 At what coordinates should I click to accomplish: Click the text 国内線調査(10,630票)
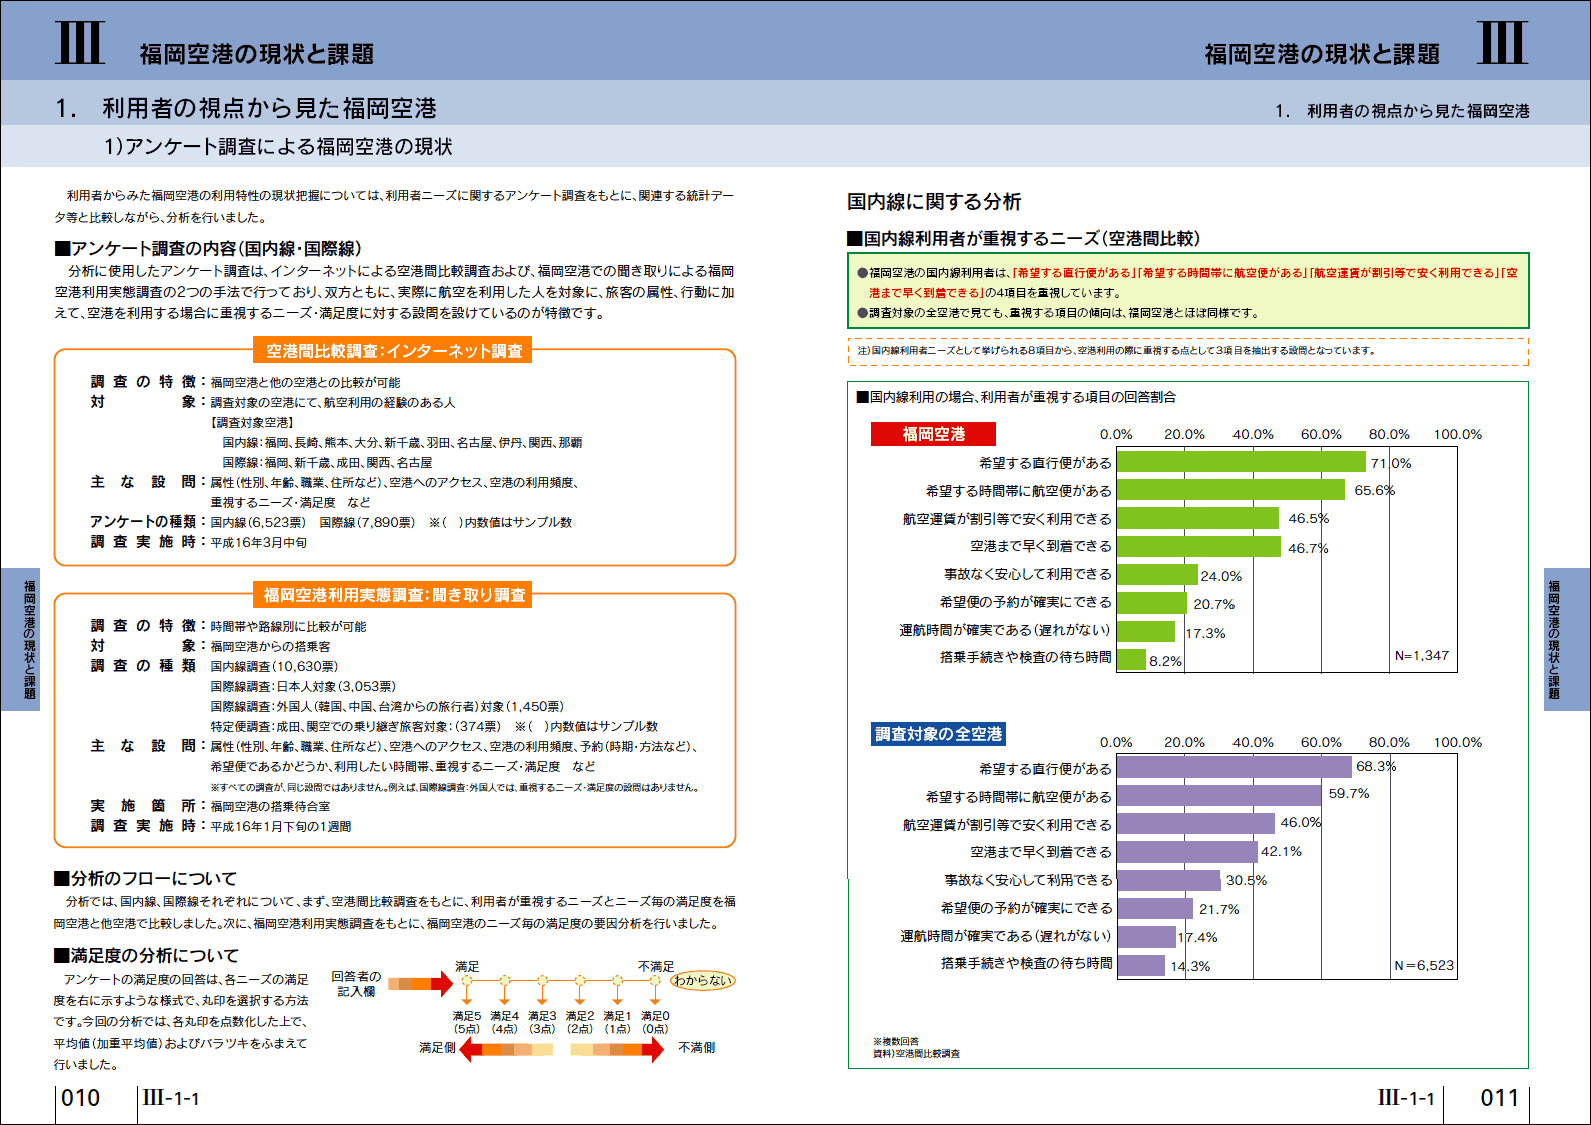(x=274, y=666)
